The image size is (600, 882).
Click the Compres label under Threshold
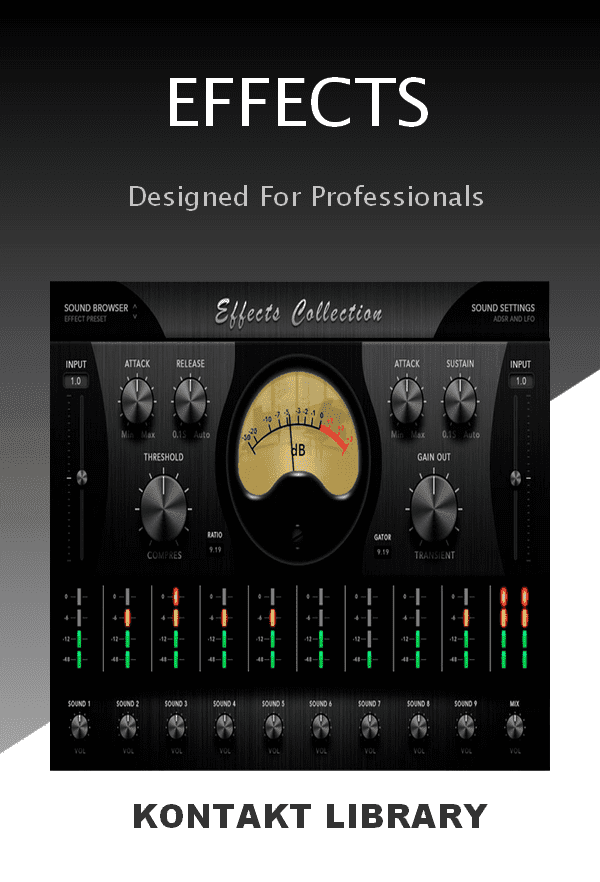164,555
